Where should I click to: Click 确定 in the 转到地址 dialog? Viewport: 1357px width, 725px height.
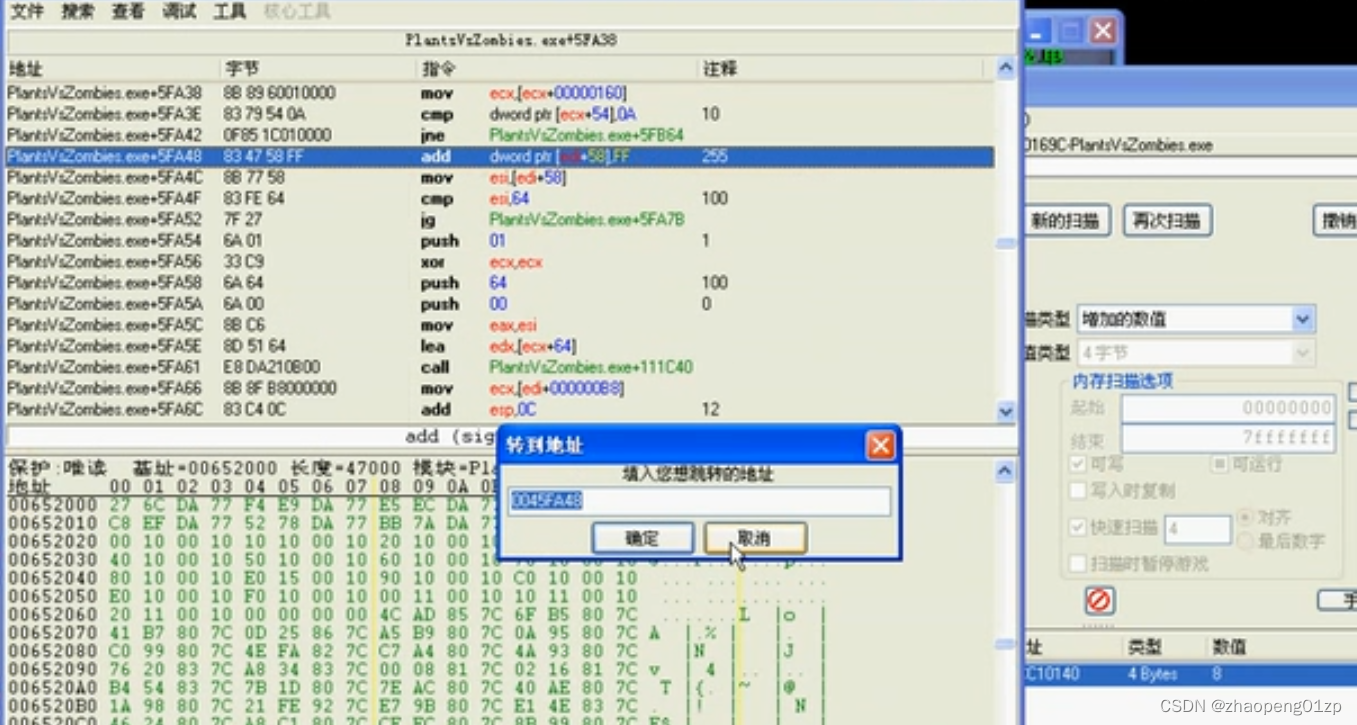click(642, 538)
